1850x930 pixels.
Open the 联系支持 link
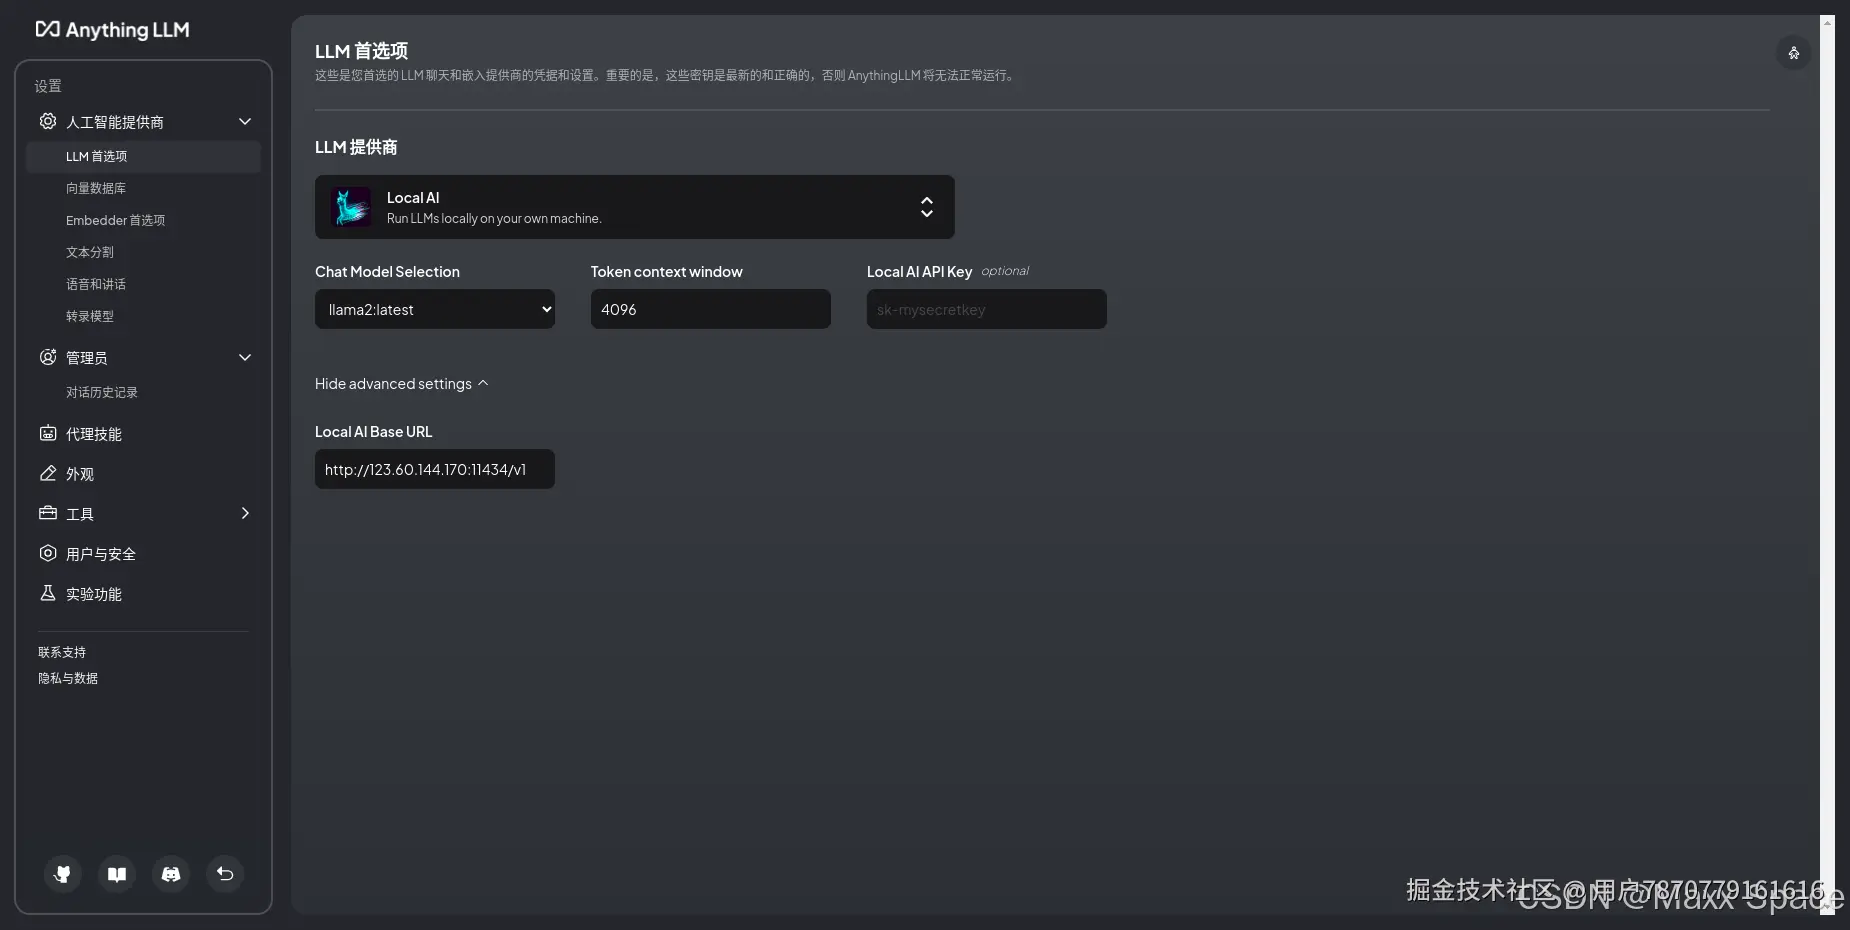(x=62, y=652)
